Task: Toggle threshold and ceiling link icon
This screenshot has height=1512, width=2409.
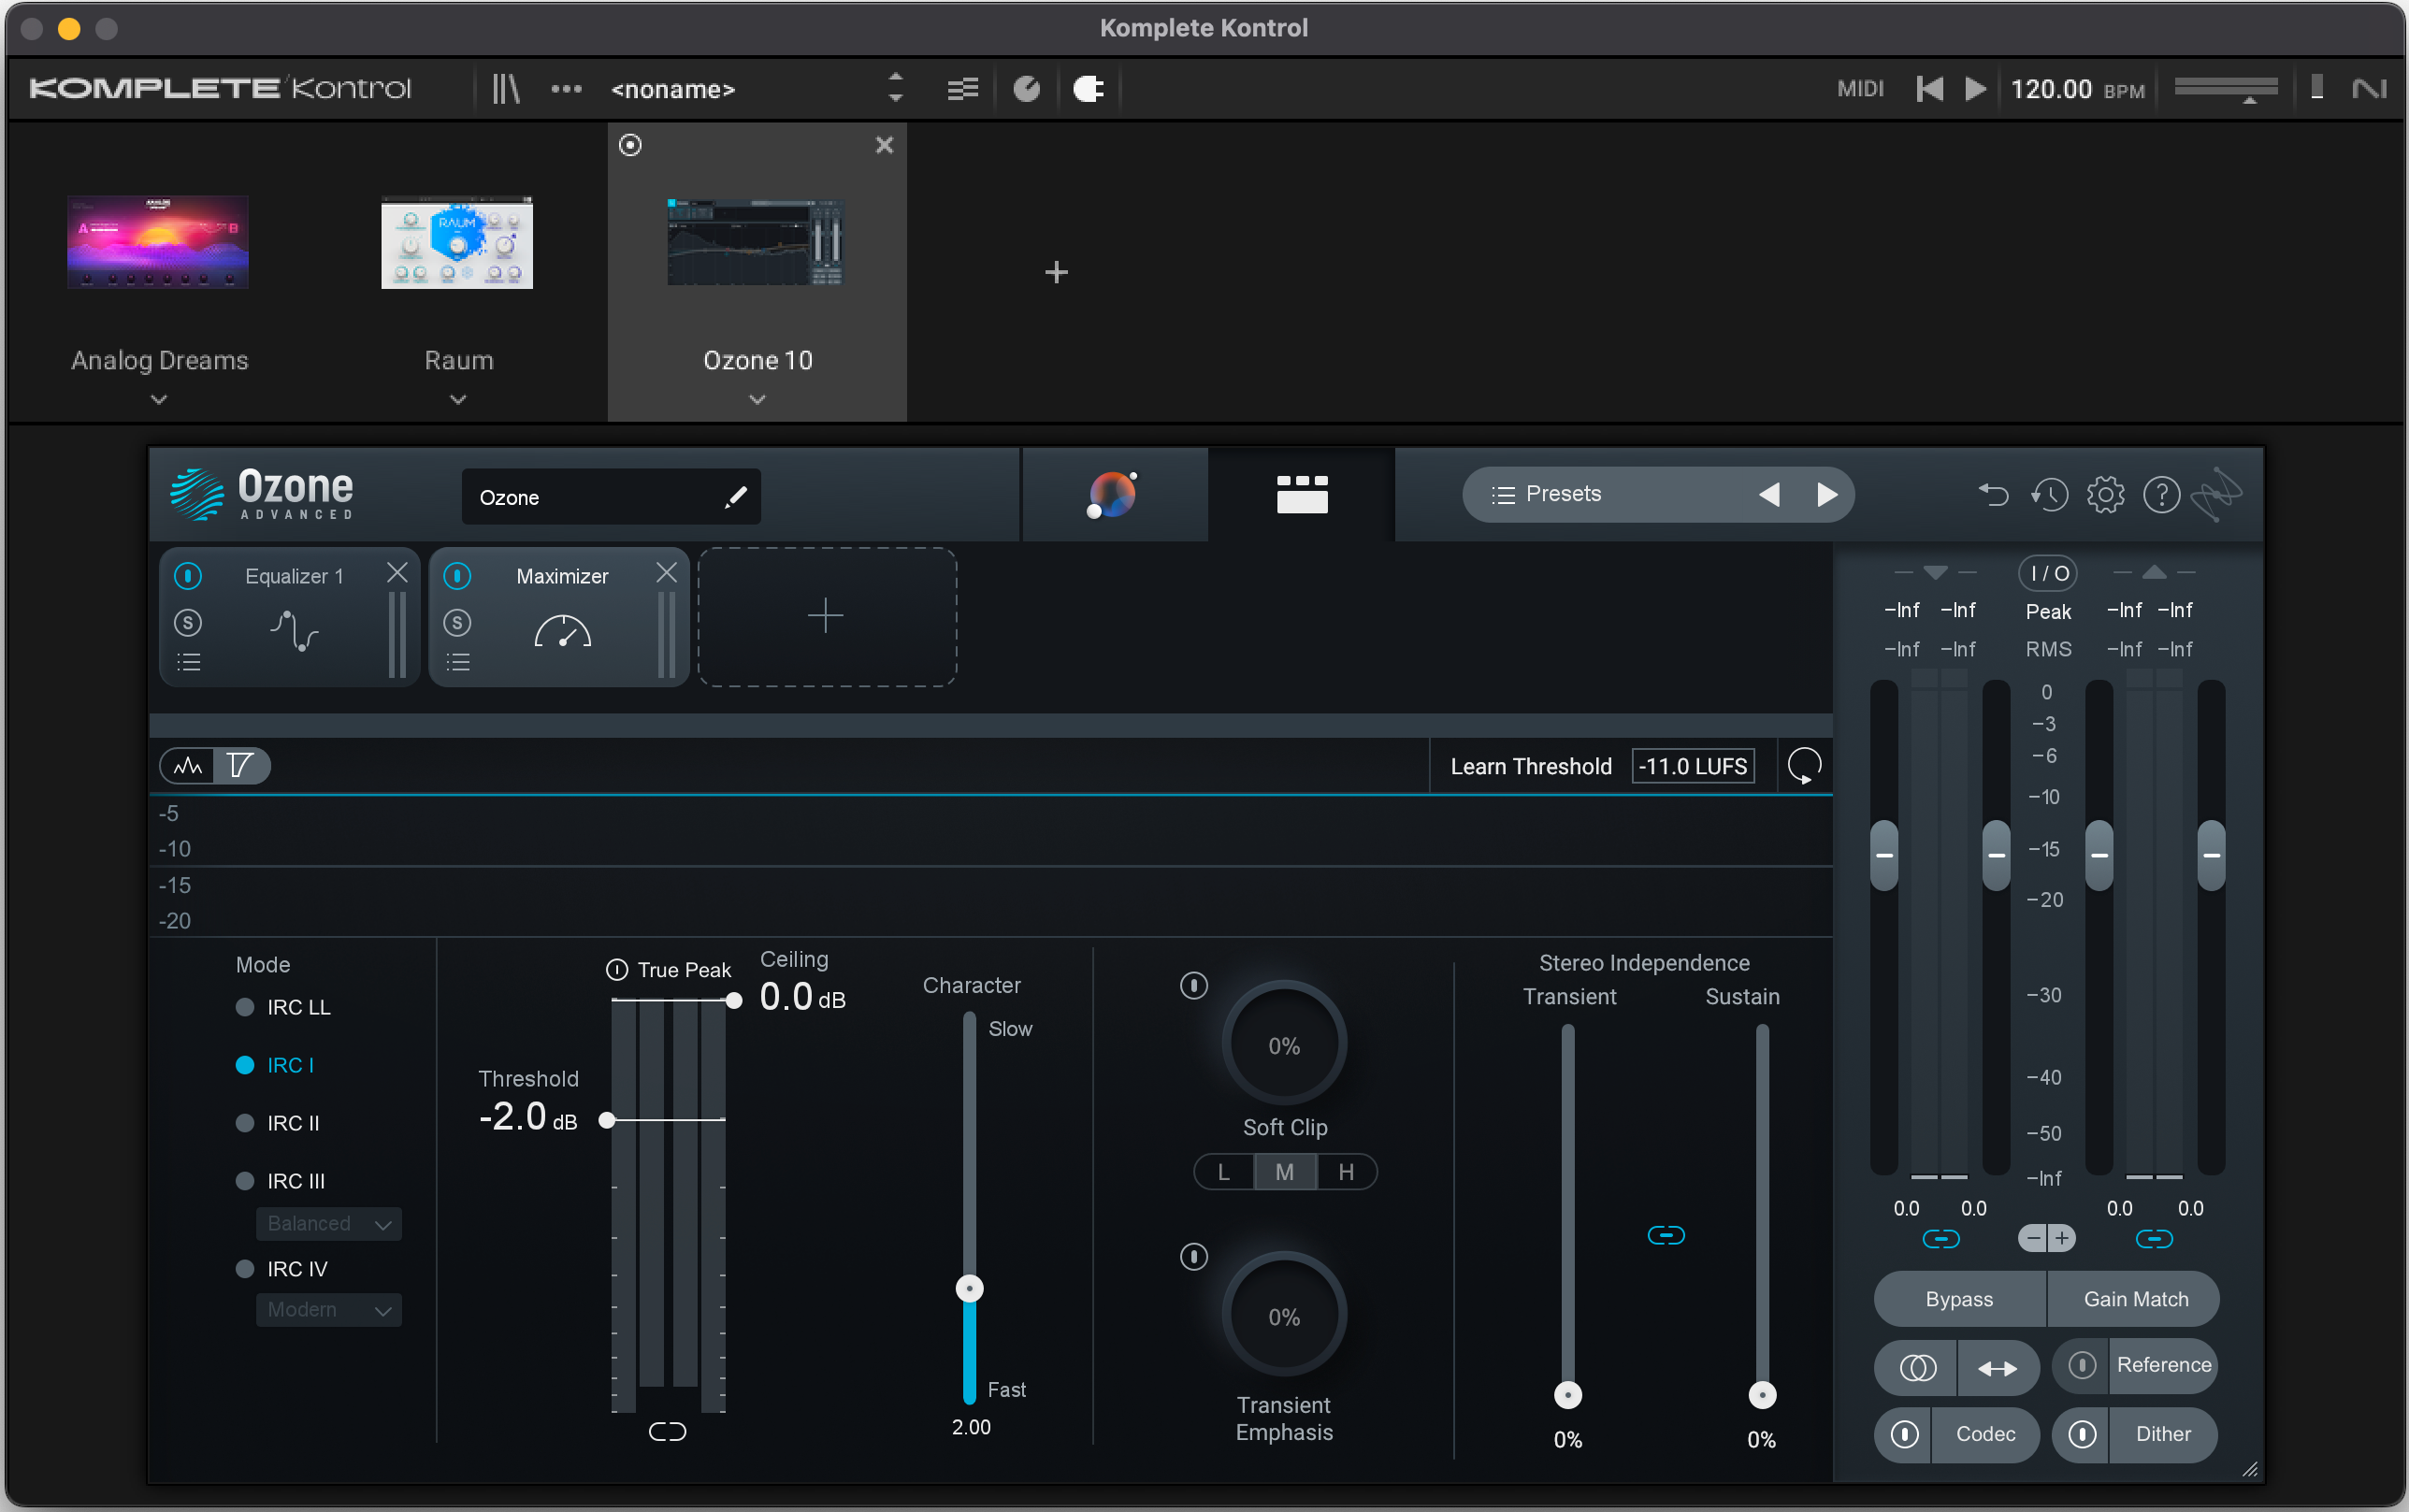Action: tap(667, 1432)
